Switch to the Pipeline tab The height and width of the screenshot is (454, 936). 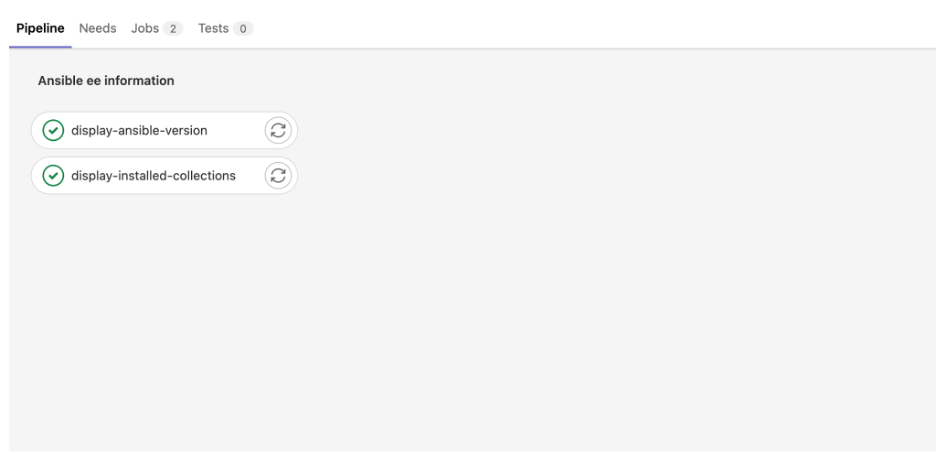[x=40, y=29]
